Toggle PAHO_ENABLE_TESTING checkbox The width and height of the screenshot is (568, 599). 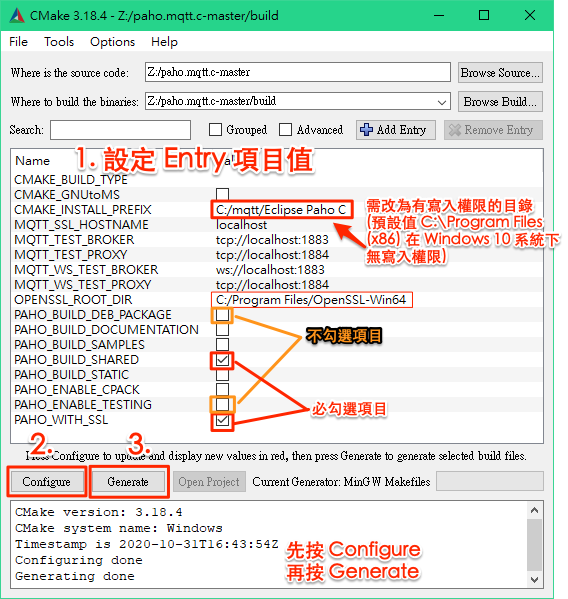222,405
